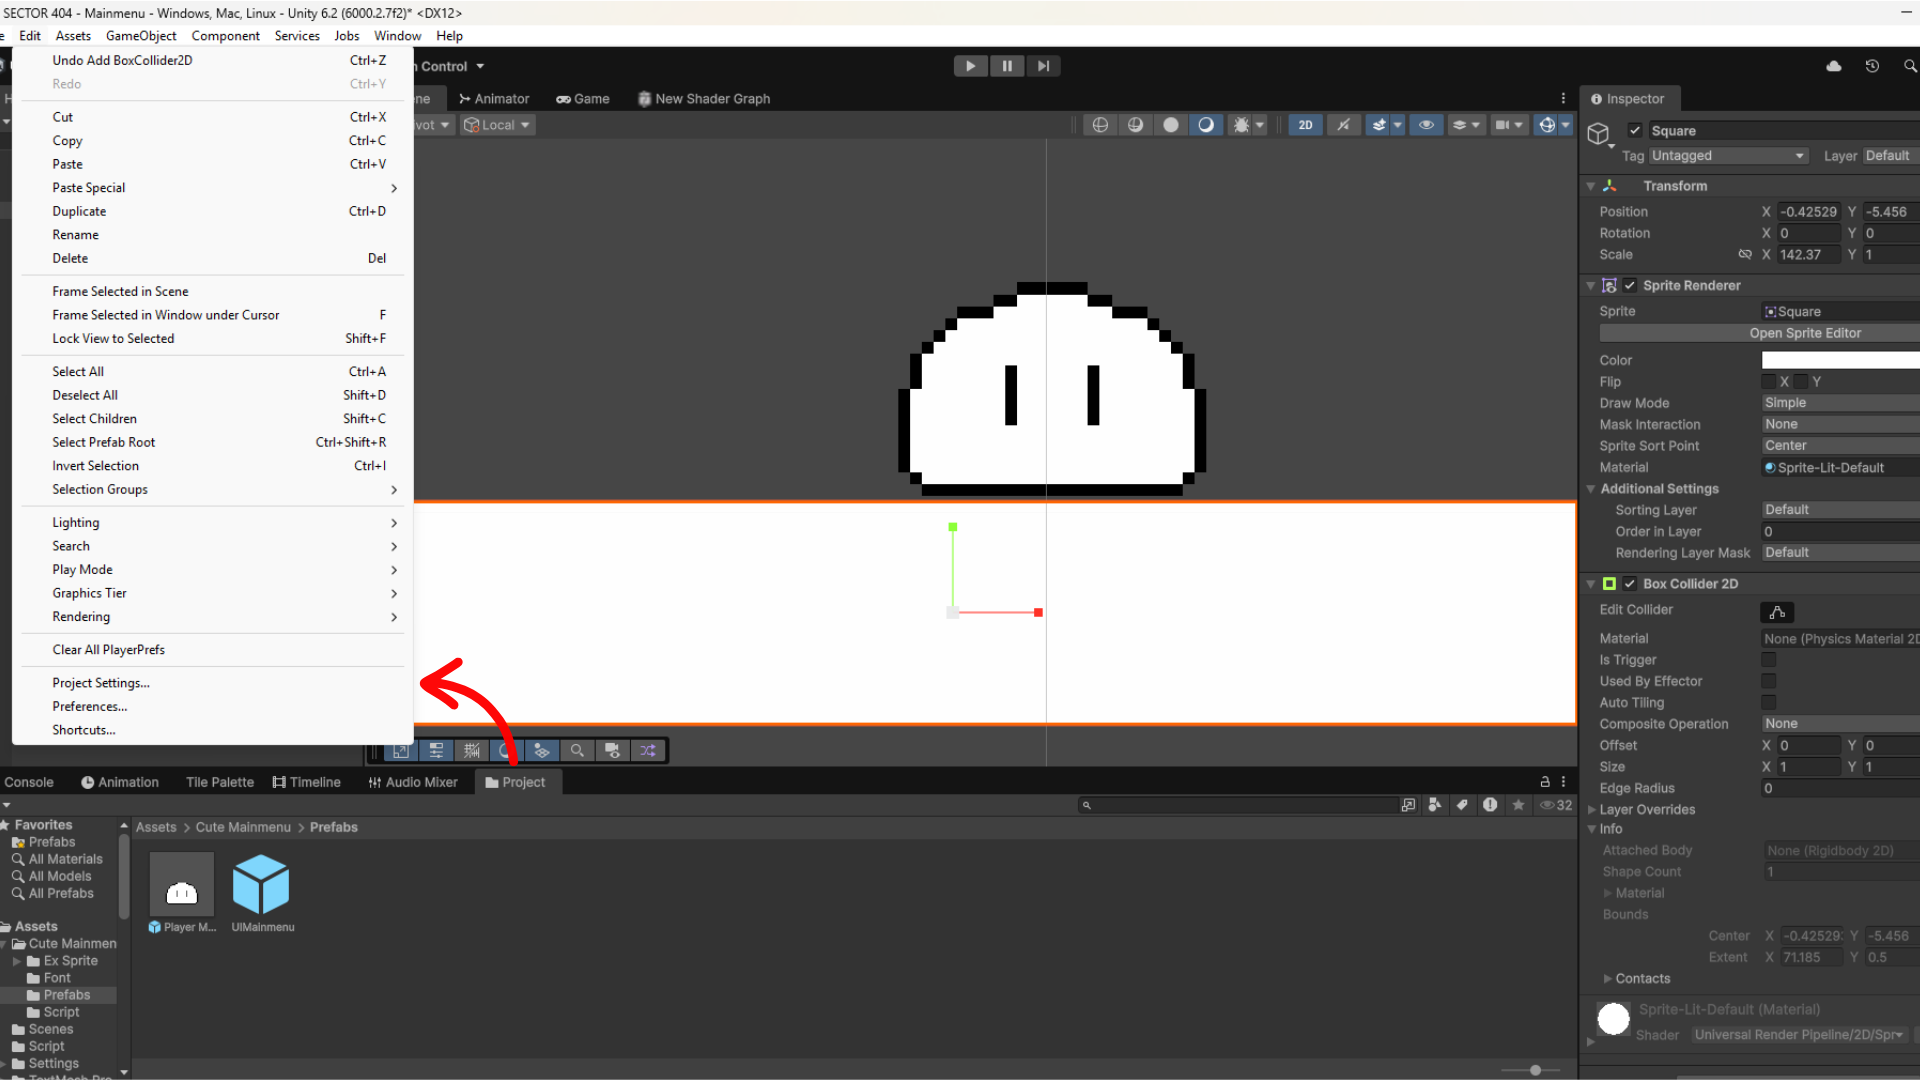
Task: Switch to the Animator tab
Action: 494,99
